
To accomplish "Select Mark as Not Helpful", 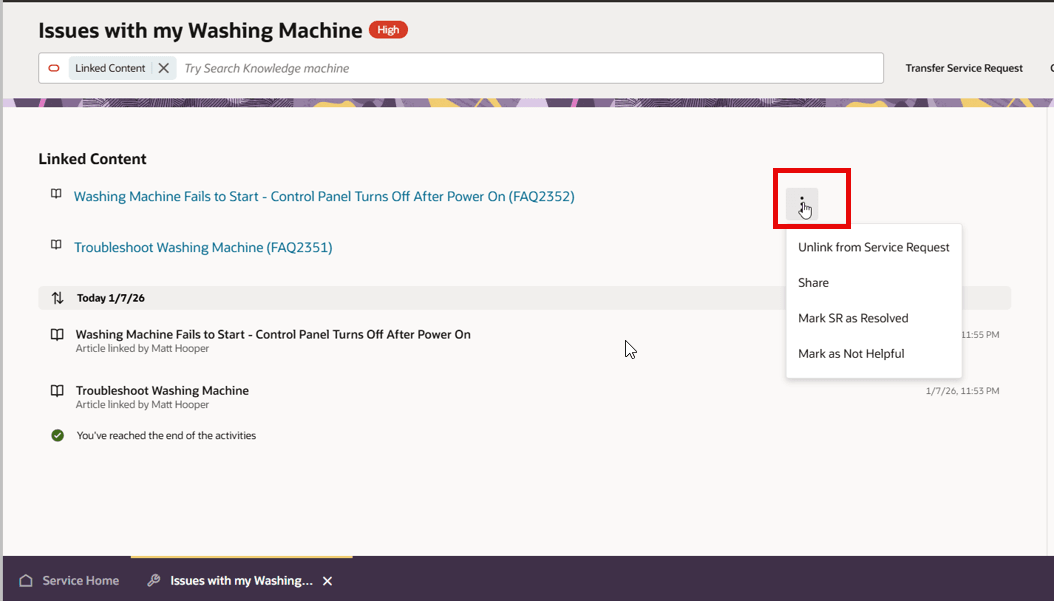I will pyautogui.click(x=851, y=353).
